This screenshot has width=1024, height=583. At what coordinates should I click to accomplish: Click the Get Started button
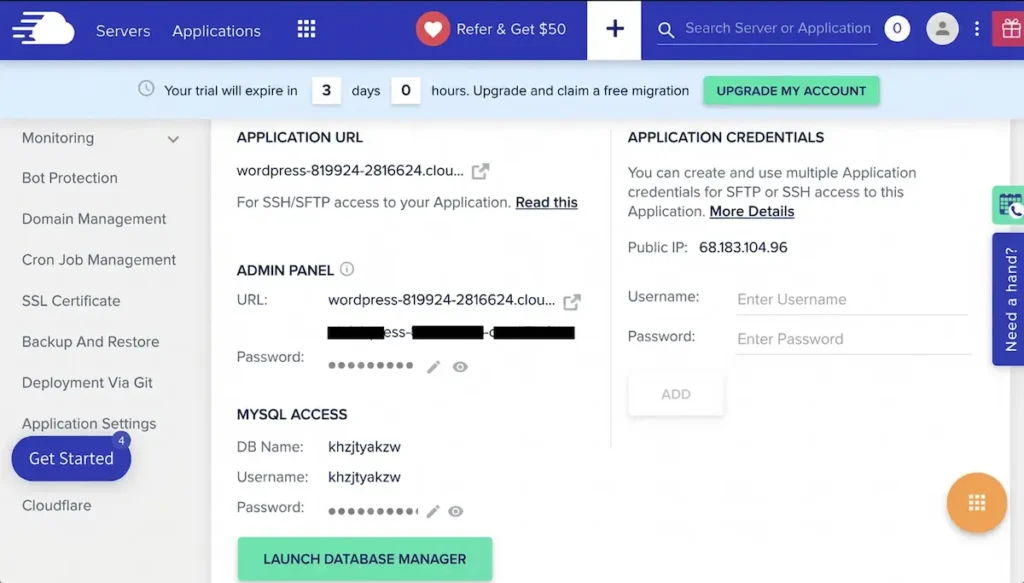(x=71, y=458)
